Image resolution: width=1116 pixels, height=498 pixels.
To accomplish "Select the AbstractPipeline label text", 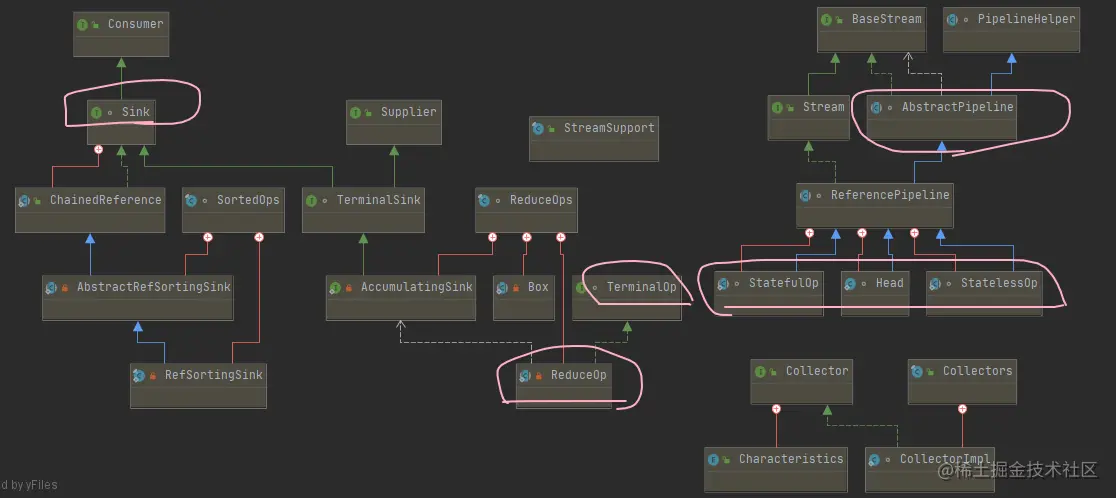I will (x=957, y=108).
